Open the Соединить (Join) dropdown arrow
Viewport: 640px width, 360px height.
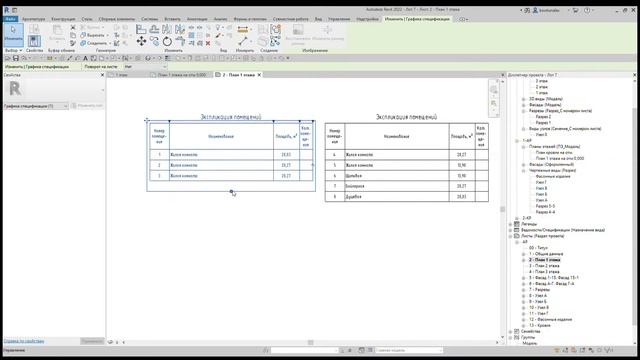click(110, 43)
